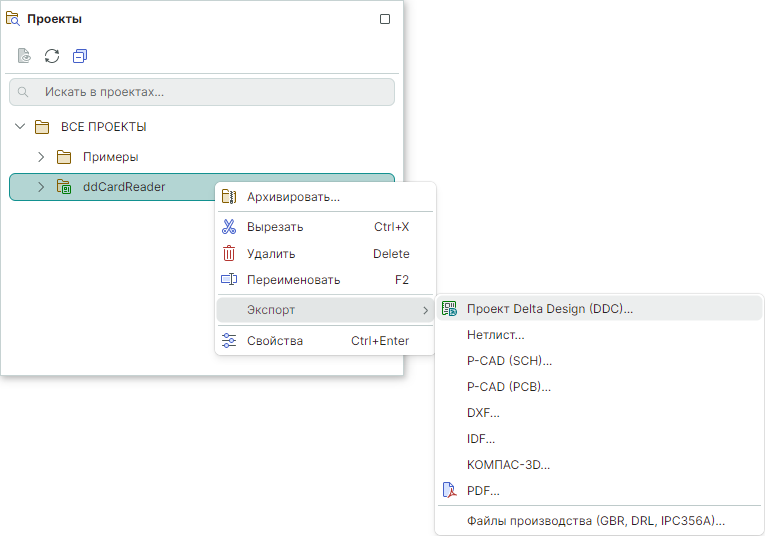Choose Архивировать… from the context menu
The width and height of the screenshot is (765, 536).
[x=293, y=197]
